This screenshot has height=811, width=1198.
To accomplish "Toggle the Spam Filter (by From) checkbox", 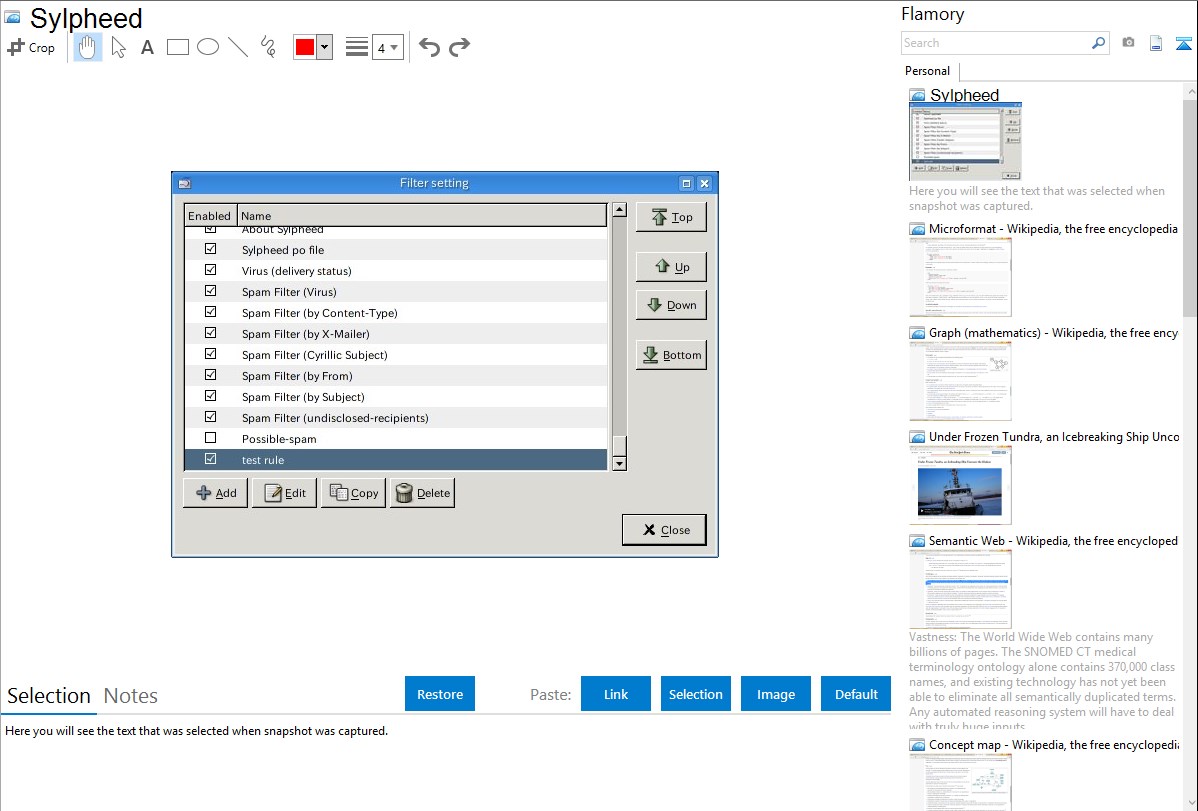I will tap(210, 375).
